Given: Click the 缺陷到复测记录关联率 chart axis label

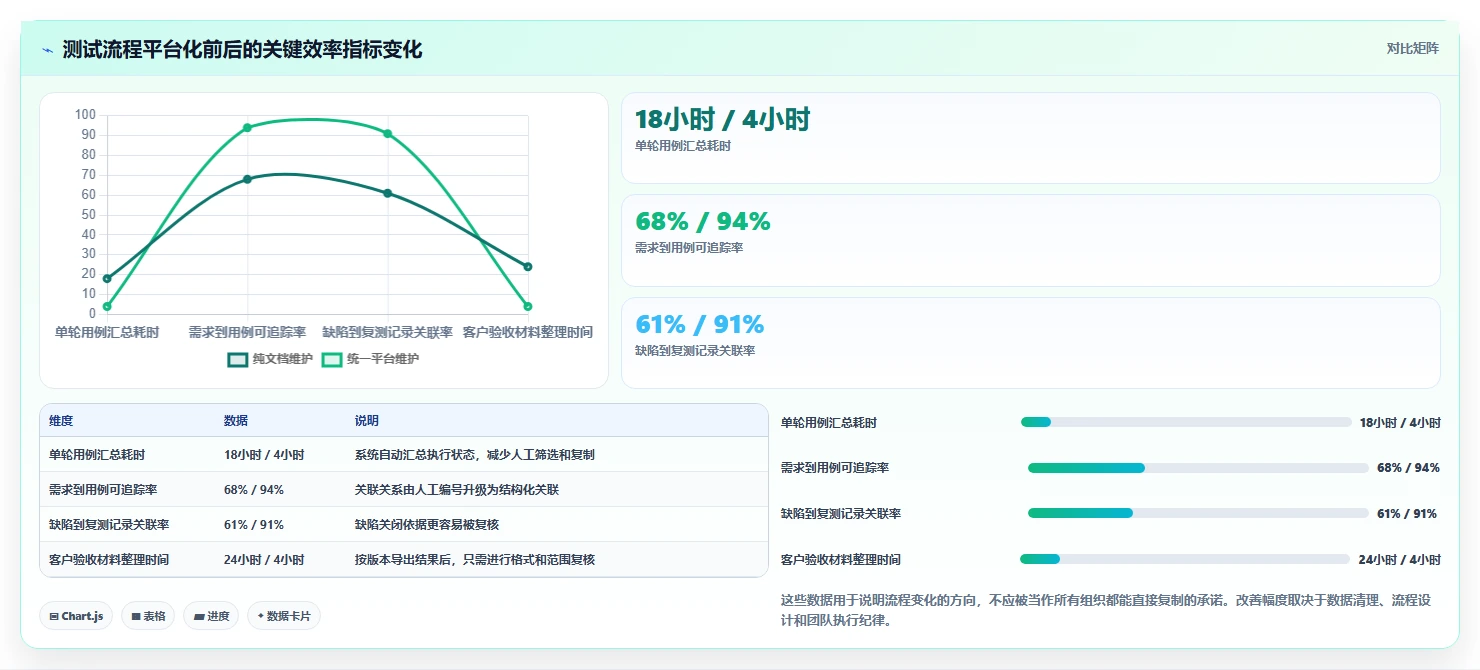Looking at the screenshot, I should (x=387, y=332).
